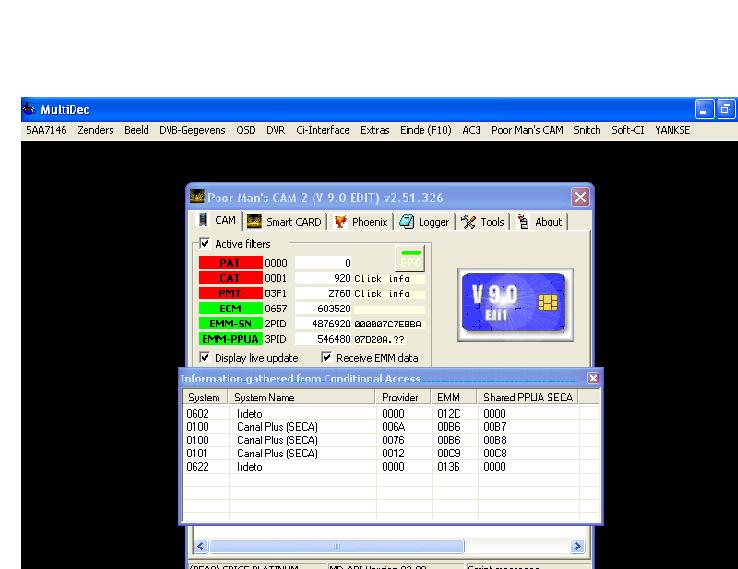This screenshot has height=569, width=738.
Task: Click the MultiDec application icon in title bar
Action: [x=29, y=109]
